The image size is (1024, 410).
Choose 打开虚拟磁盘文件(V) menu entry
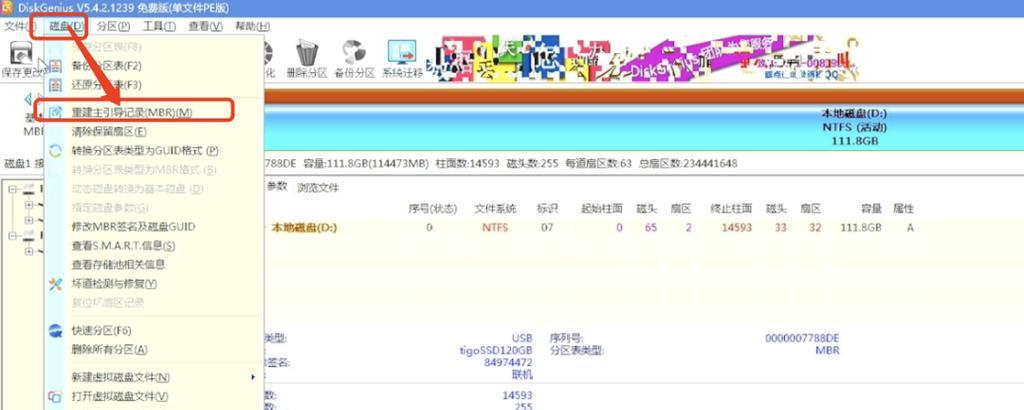click(120, 397)
